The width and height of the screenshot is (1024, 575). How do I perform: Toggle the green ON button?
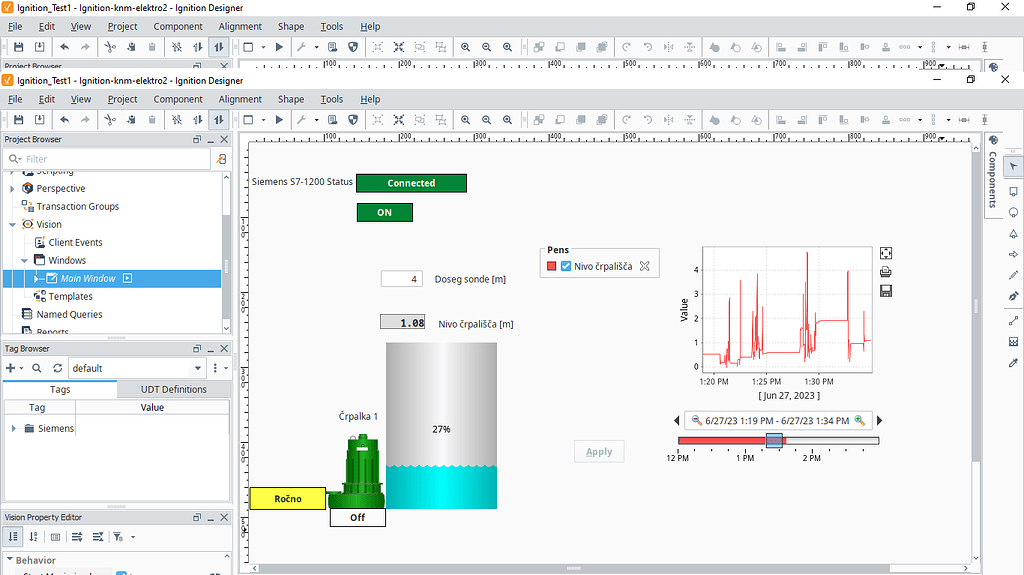pyautogui.click(x=384, y=212)
